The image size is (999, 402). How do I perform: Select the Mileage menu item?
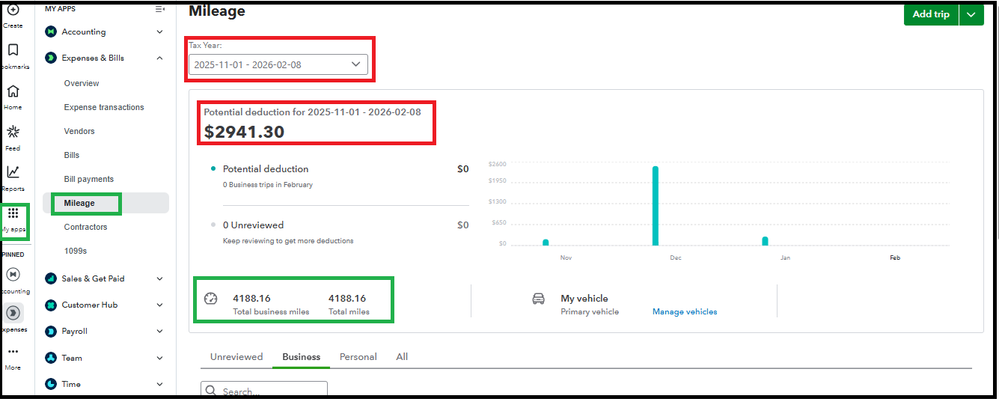[x=106, y=203]
